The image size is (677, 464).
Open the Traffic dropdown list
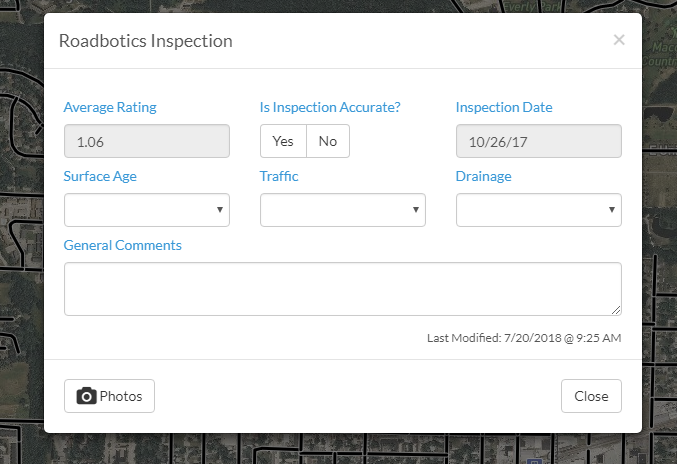pos(343,210)
